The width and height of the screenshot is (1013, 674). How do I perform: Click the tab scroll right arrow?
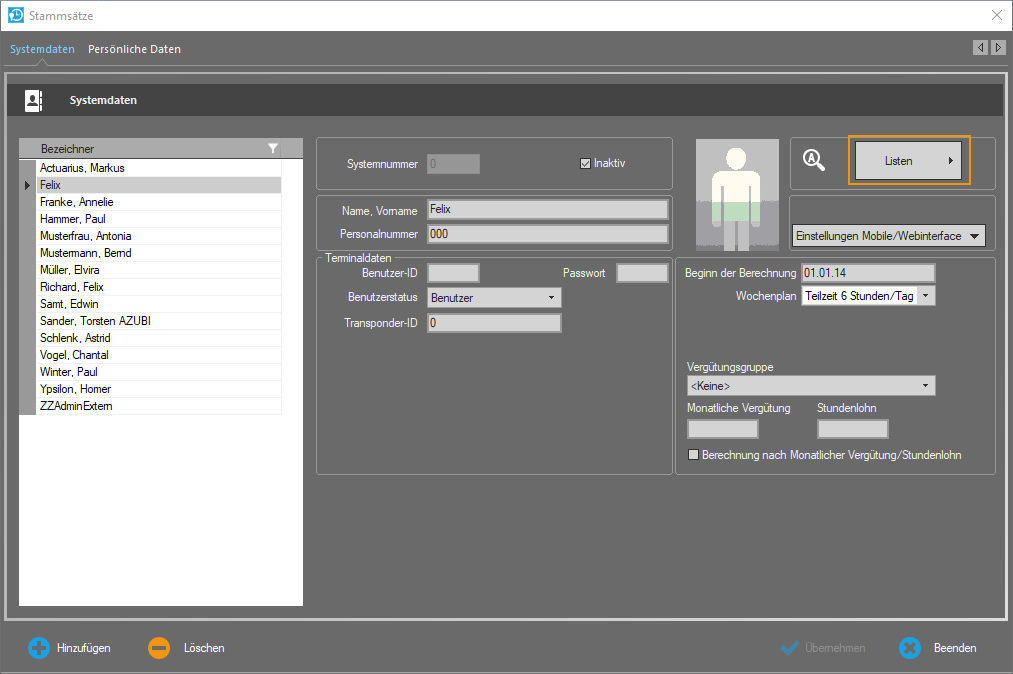(998, 48)
